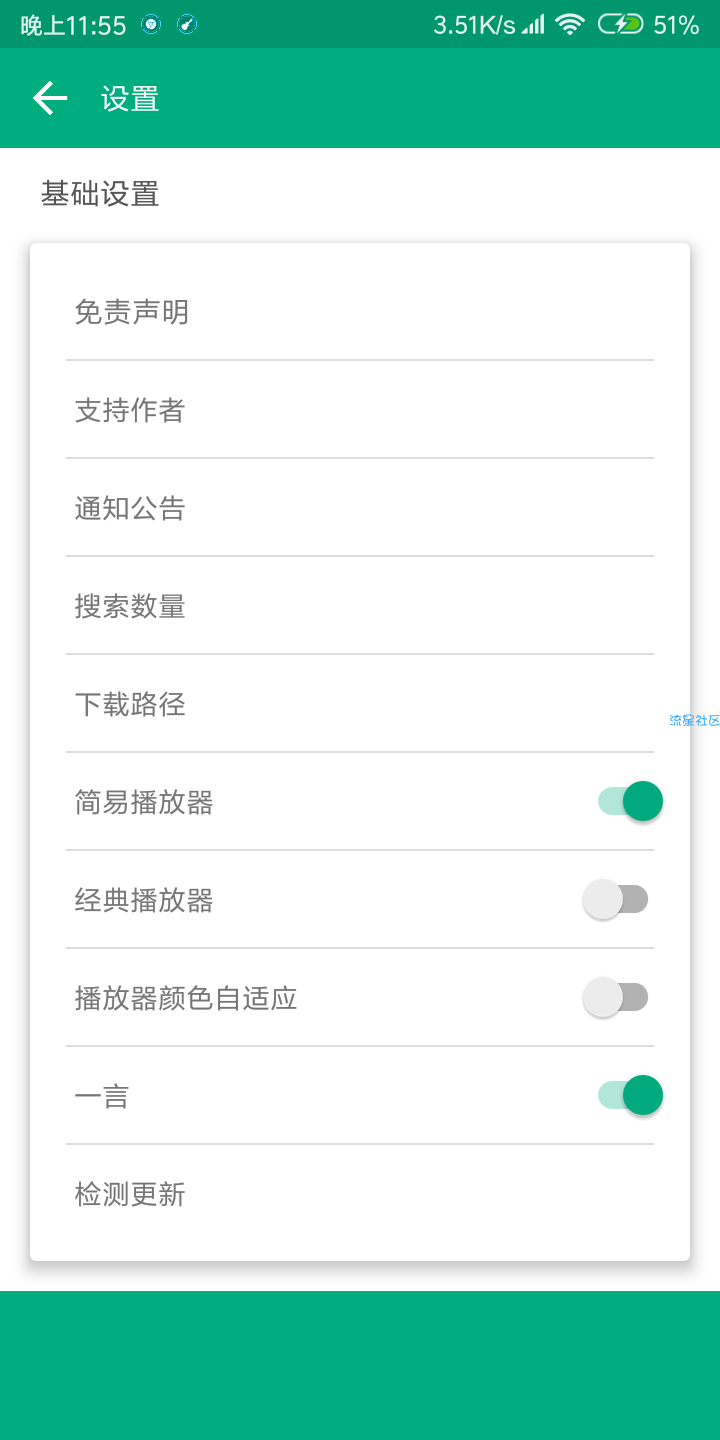Disable the 简易播放器 switch

[x=630, y=801]
